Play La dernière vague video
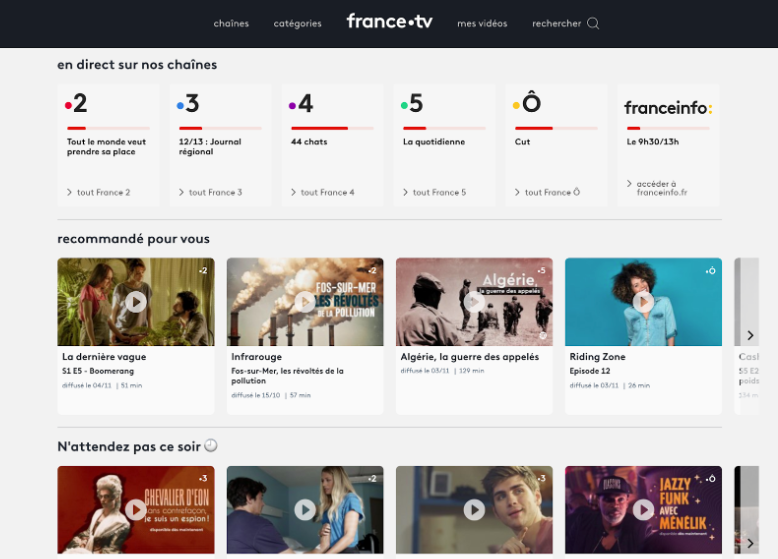Screen dimensions: 778x559 (136, 302)
